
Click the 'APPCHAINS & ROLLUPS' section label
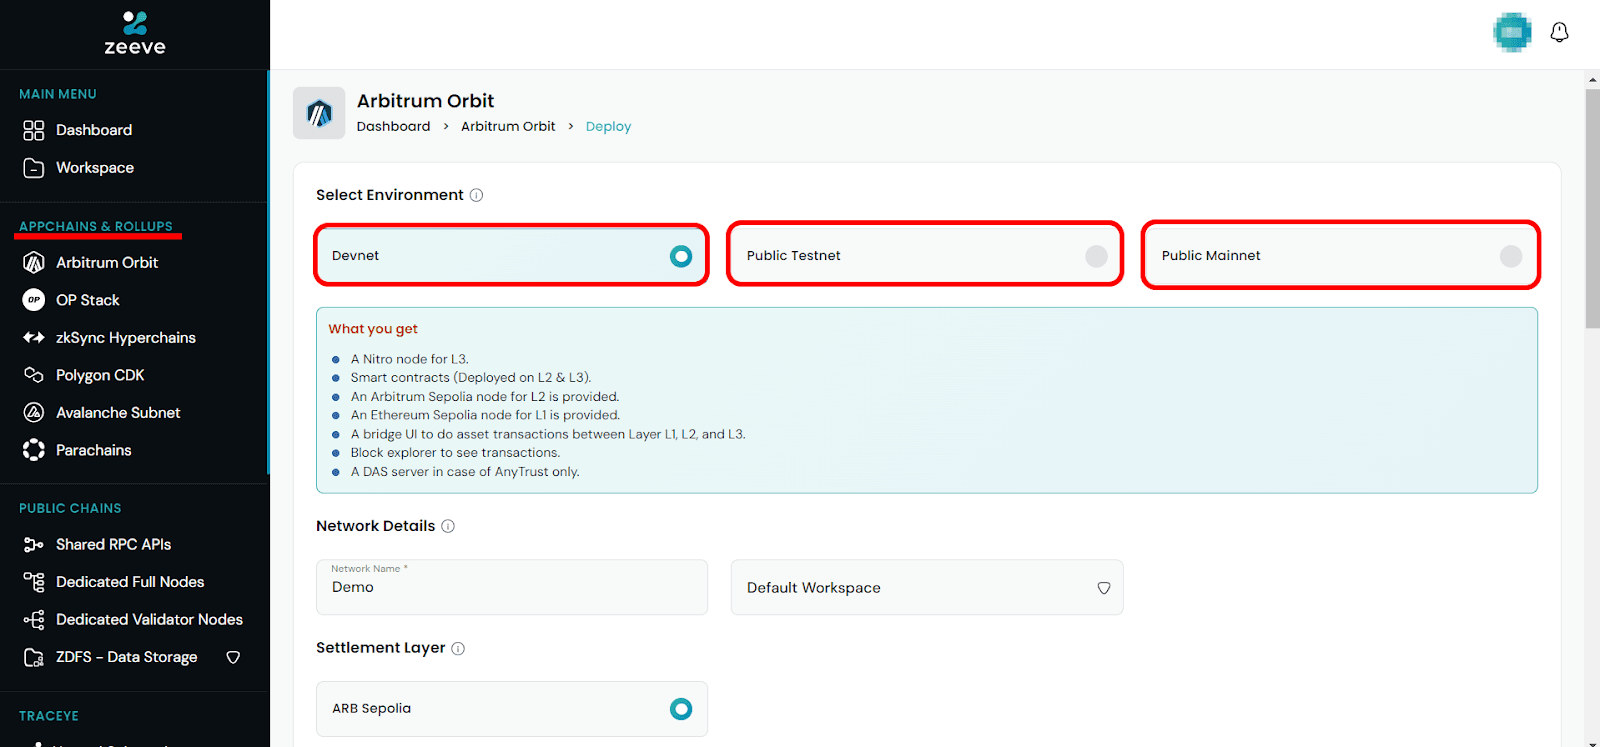(x=96, y=227)
